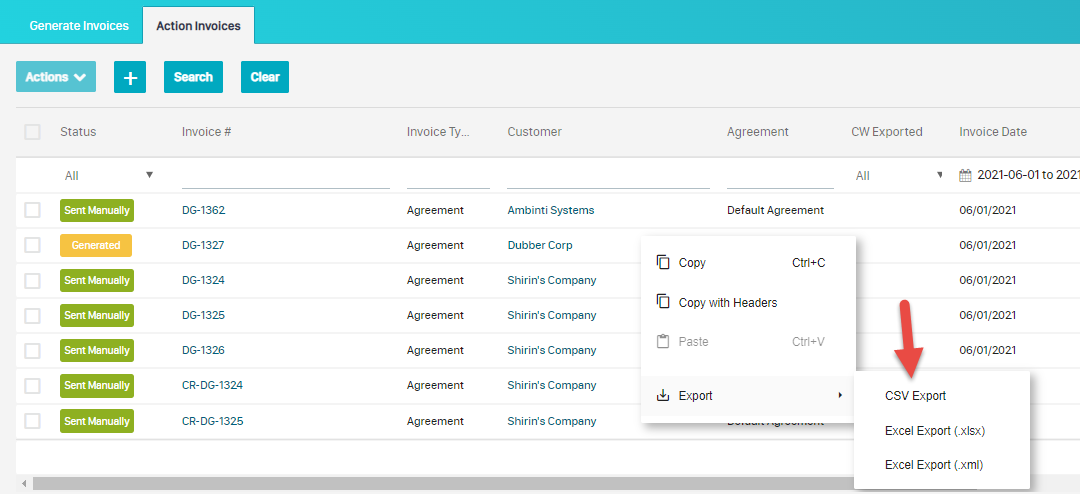The width and height of the screenshot is (1080, 494).
Task: Open the Export menu entry
Action: [x=748, y=395]
